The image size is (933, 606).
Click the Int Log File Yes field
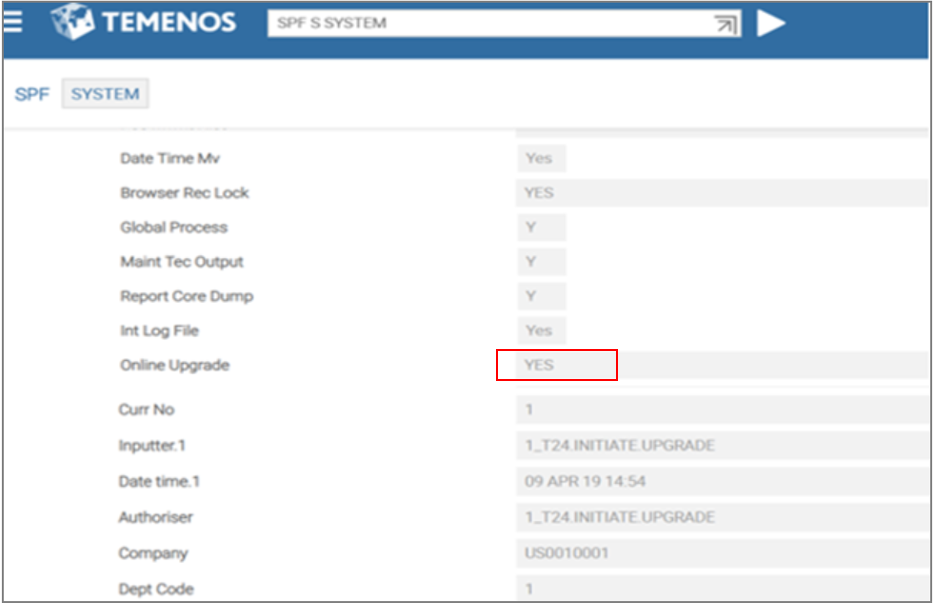pyautogui.click(x=540, y=330)
